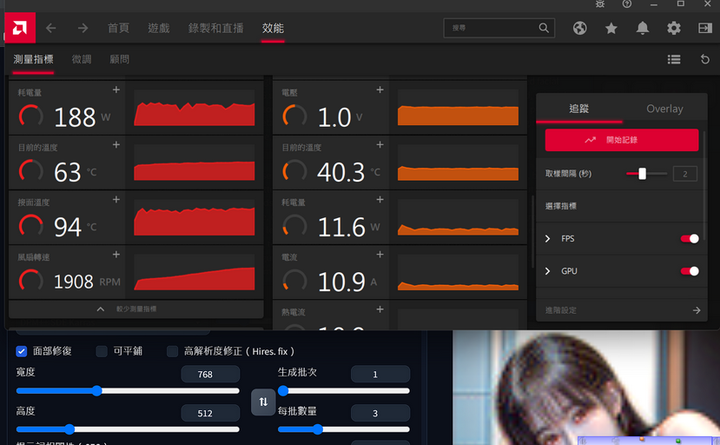Check the 可平鋪 checkbox
720x445 pixels.
101,351
